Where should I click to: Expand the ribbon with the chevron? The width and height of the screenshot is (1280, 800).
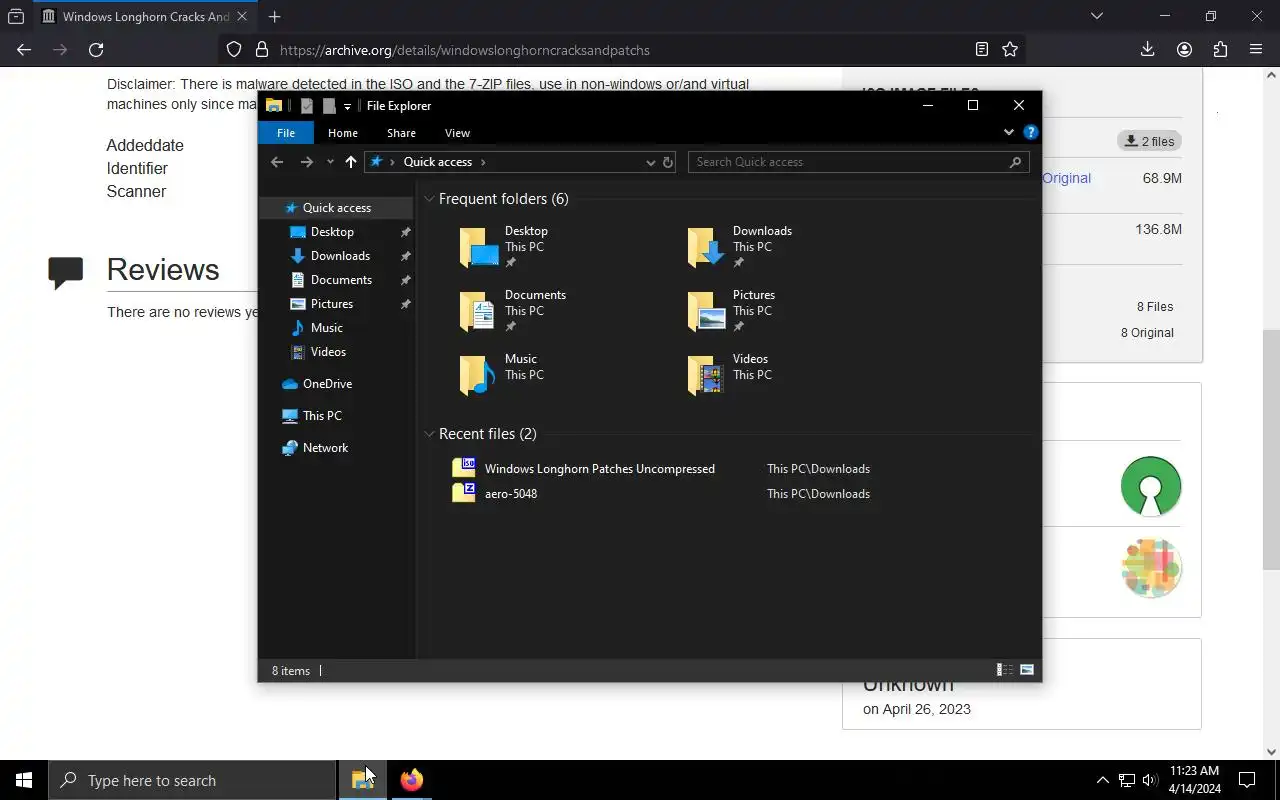pos(1008,132)
